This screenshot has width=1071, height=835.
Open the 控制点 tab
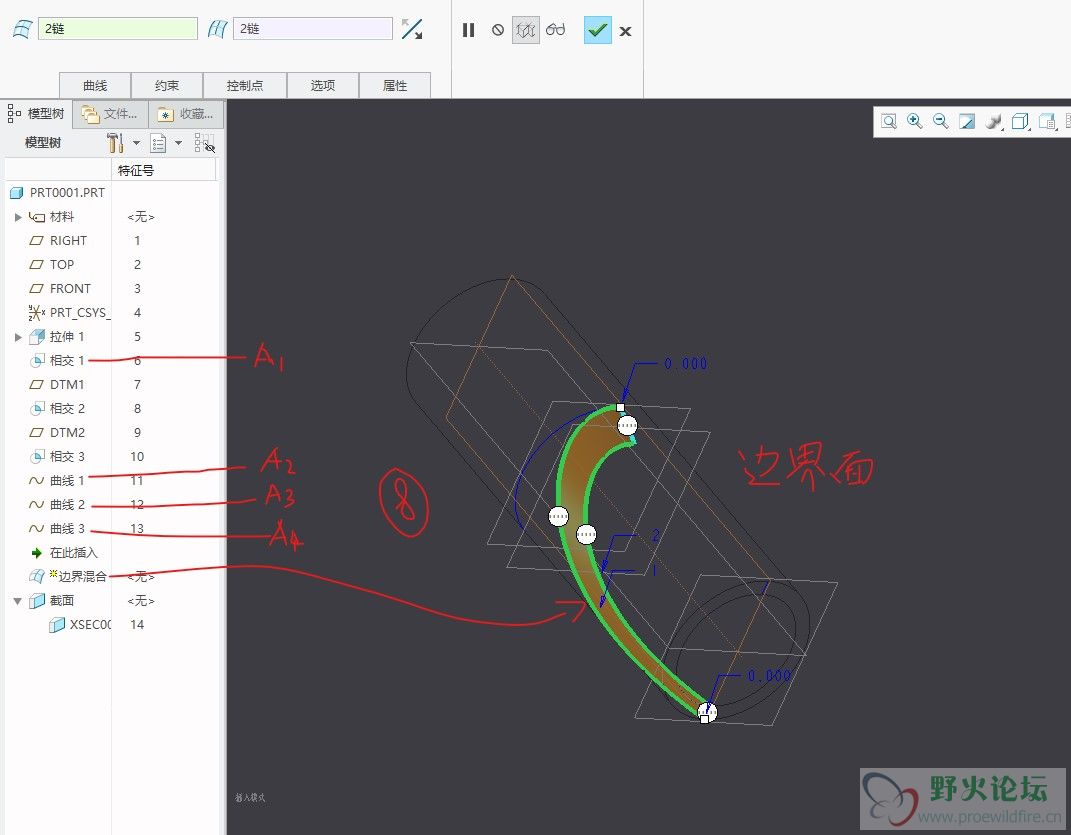click(245, 85)
